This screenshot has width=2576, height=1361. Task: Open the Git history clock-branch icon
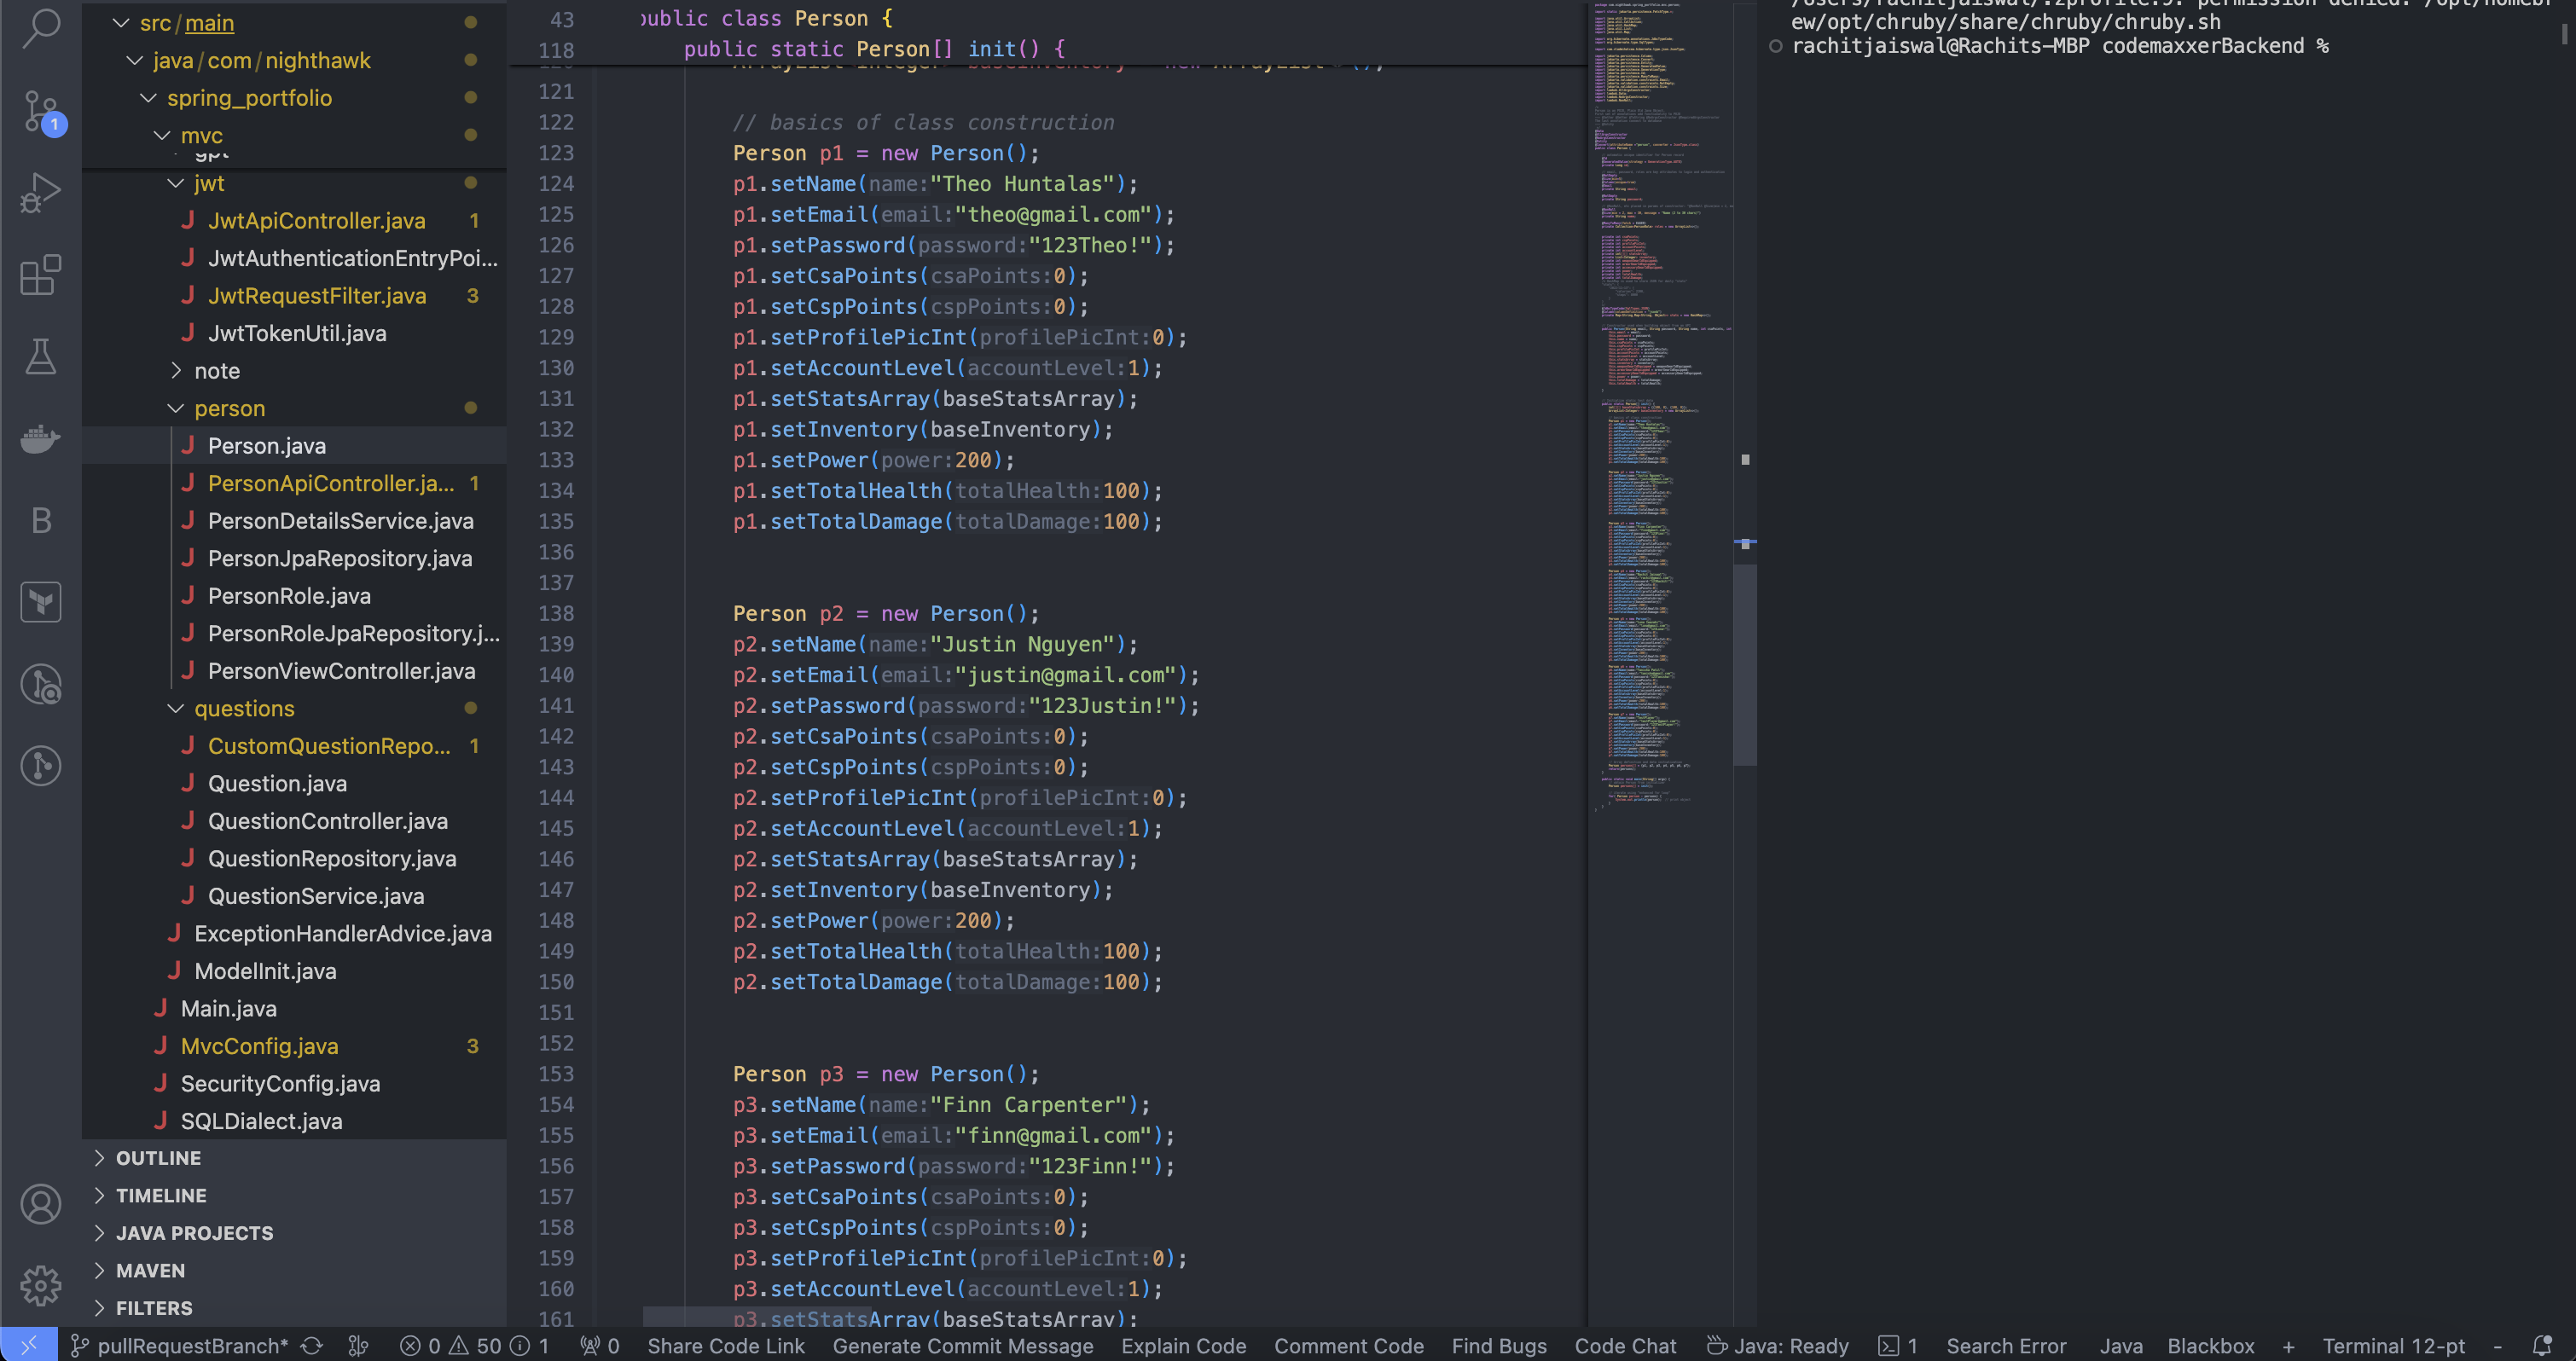coord(41,685)
